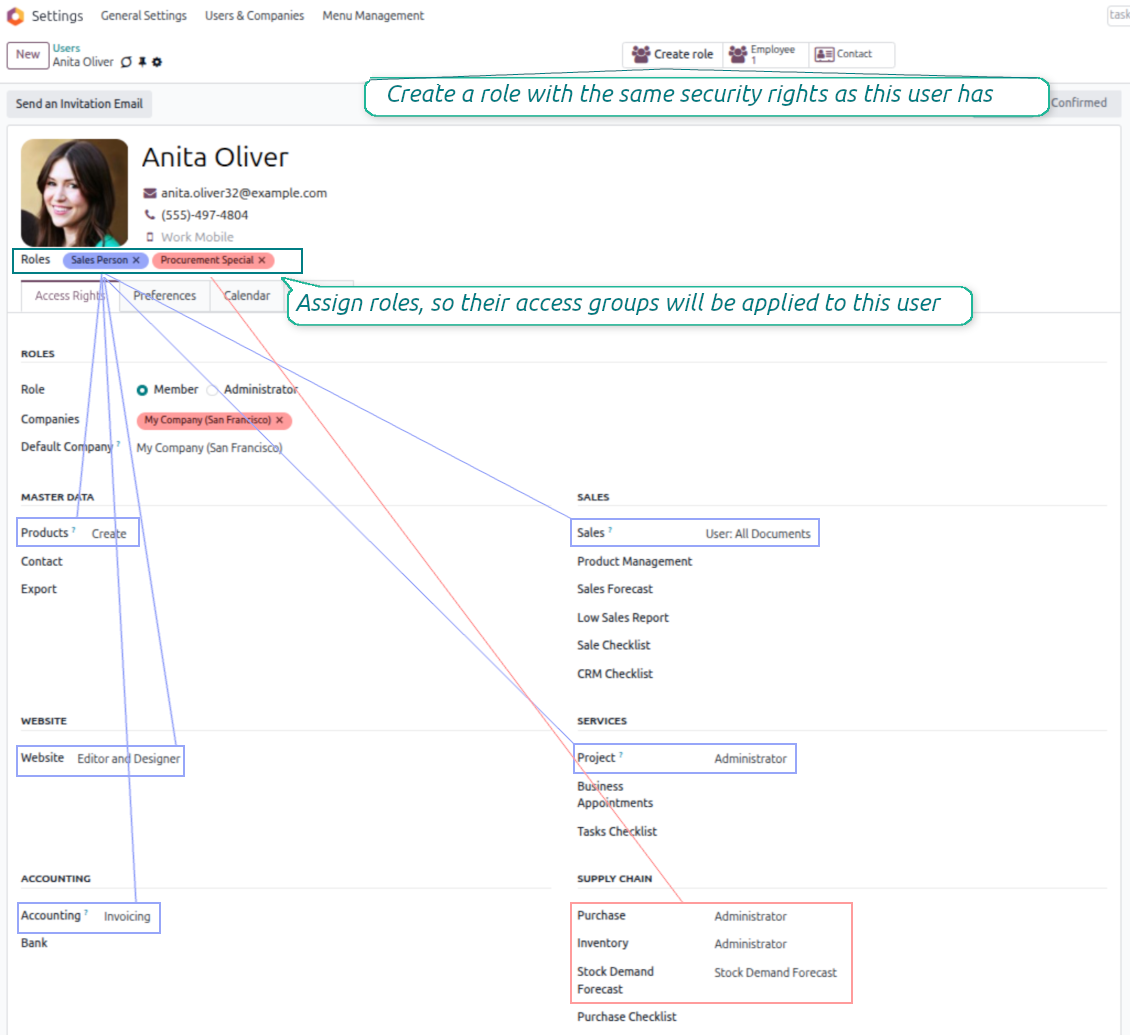Click the Odoo Settings app logo
The height and width of the screenshot is (1035, 1130).
(15, 16)
